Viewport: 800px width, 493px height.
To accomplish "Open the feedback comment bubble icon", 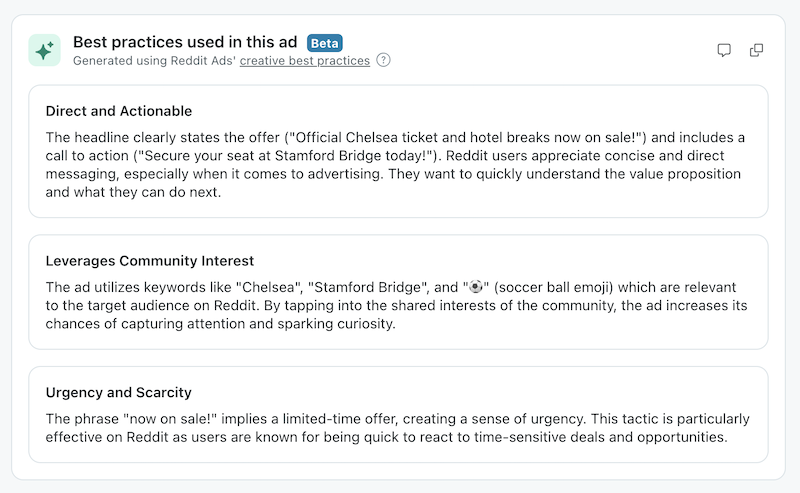I will (724, 50).
